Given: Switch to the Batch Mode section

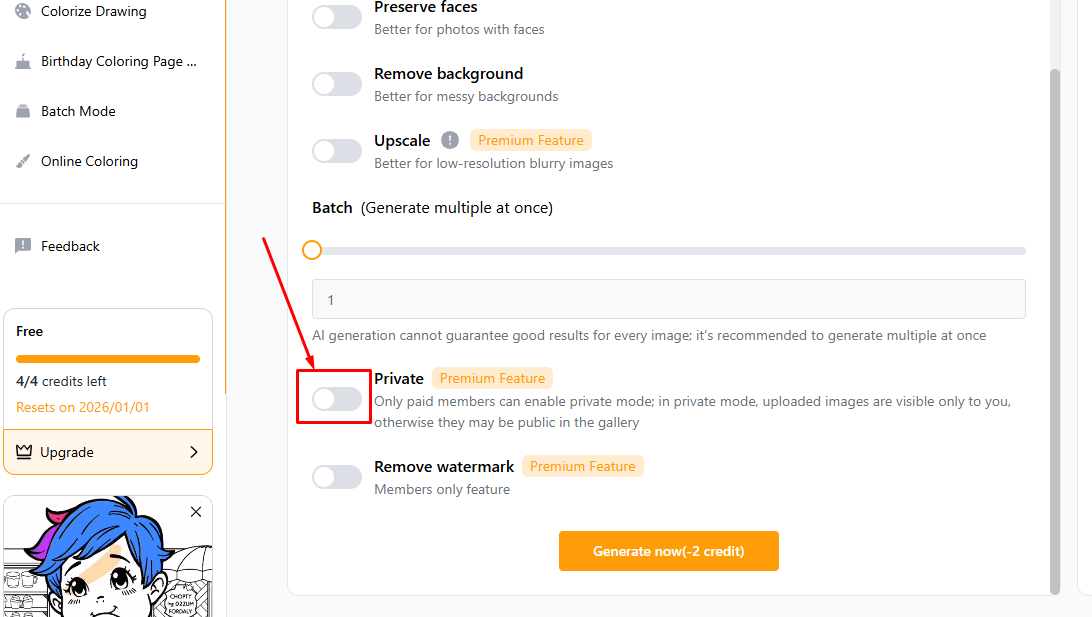Looking at the screenshot, I should pyautogui.click(x=78, y=111).
